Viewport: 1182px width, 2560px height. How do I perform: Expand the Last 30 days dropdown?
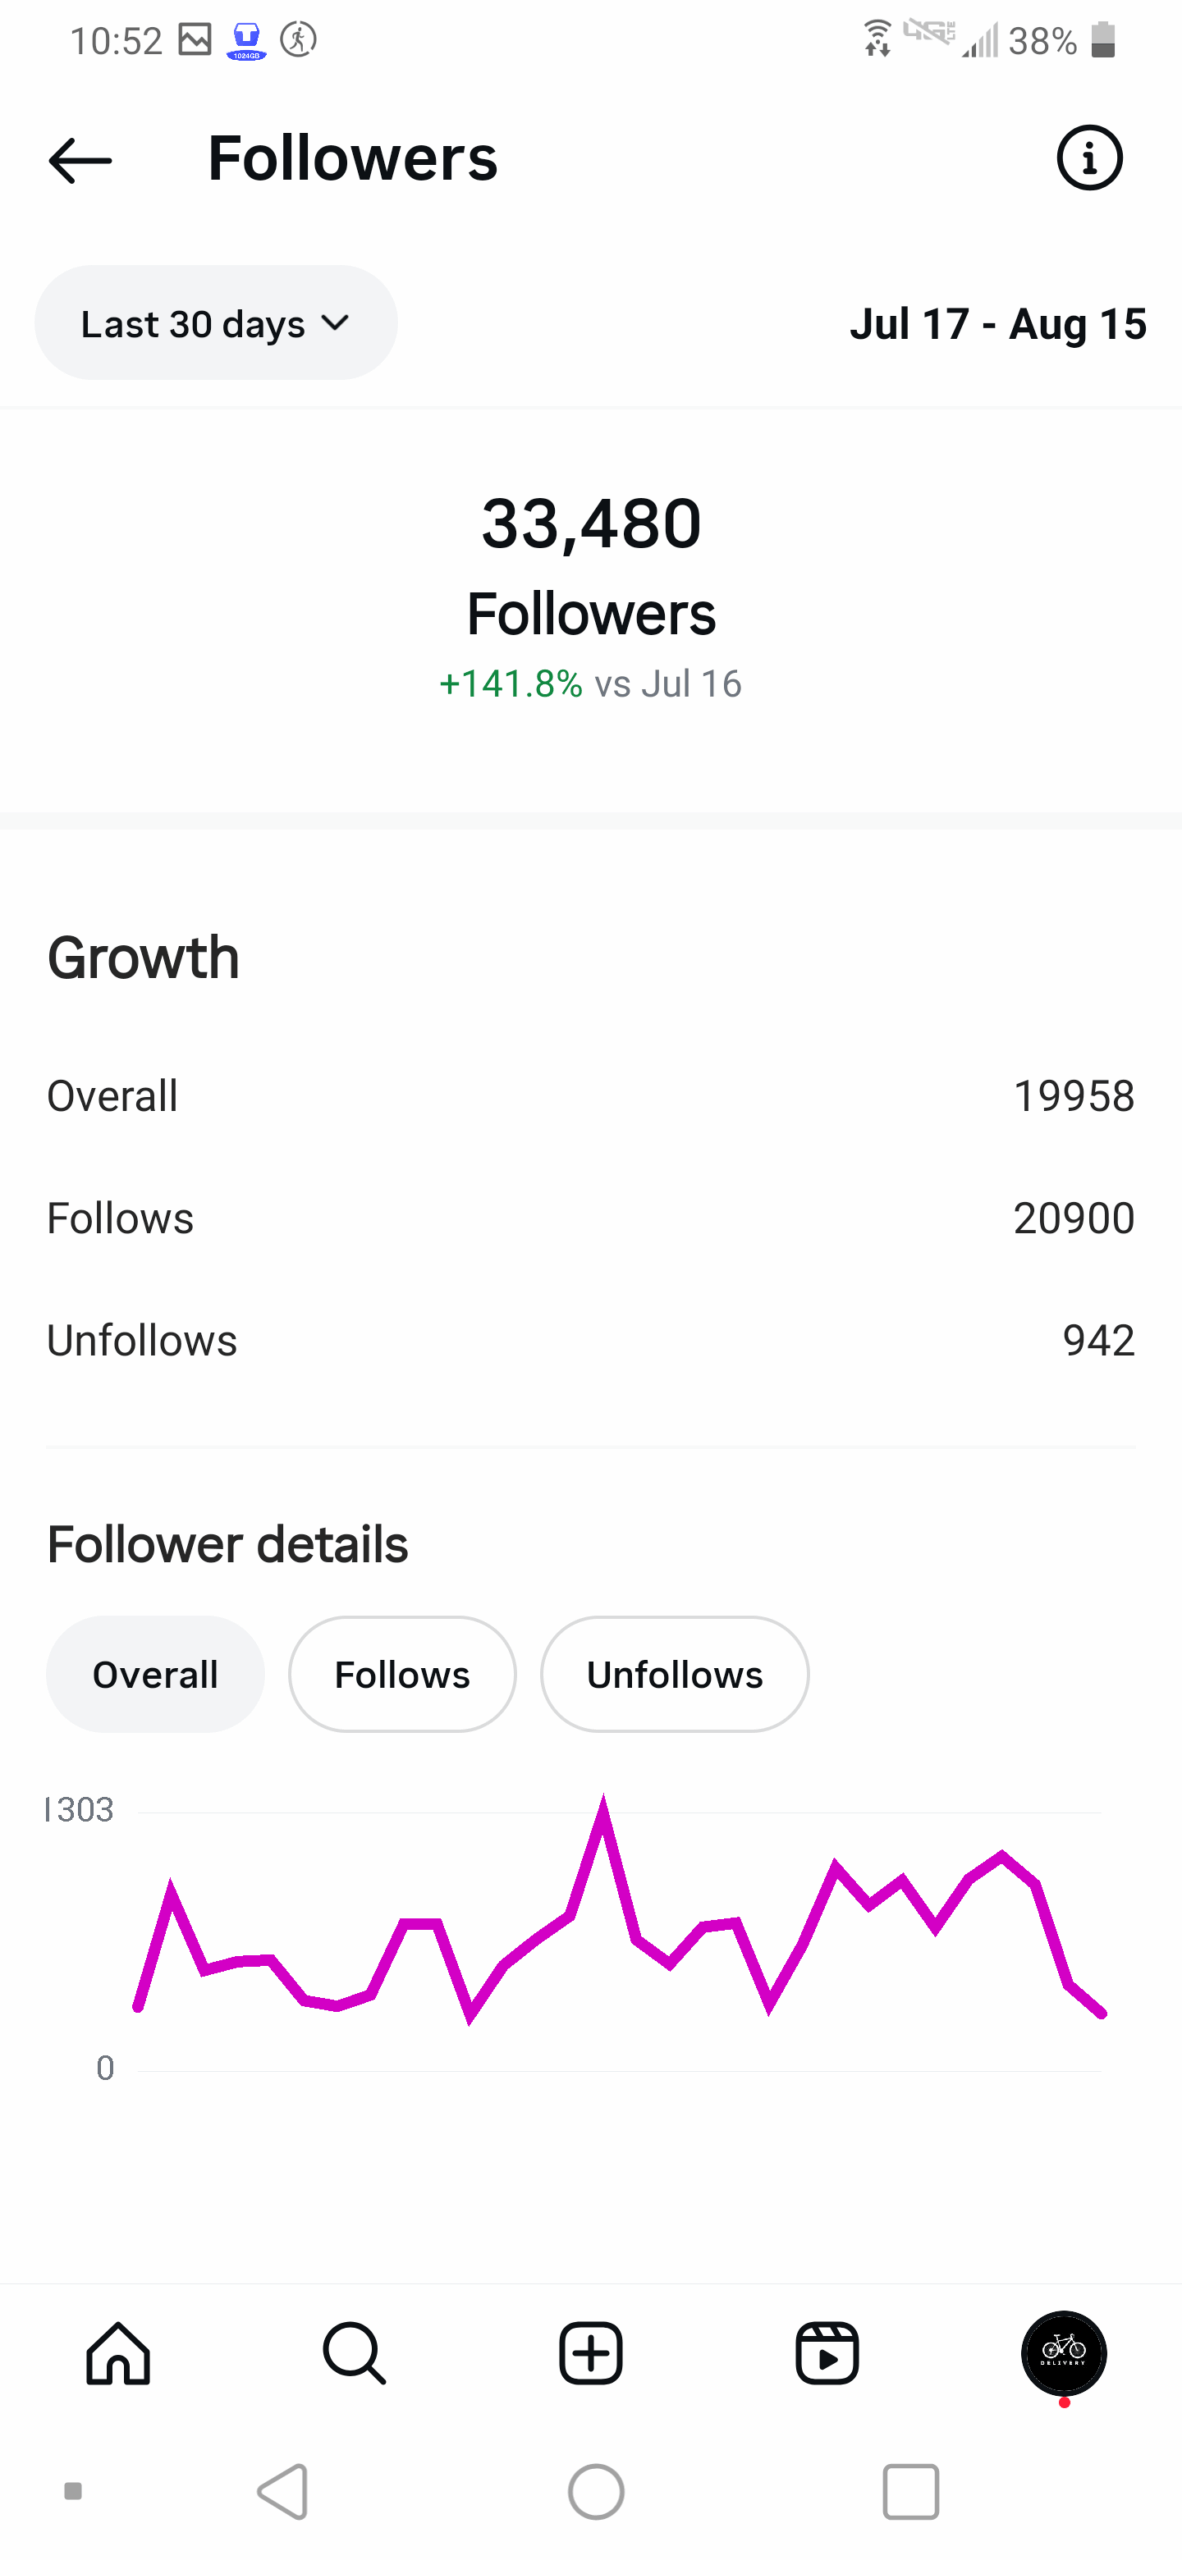point(216,323)
